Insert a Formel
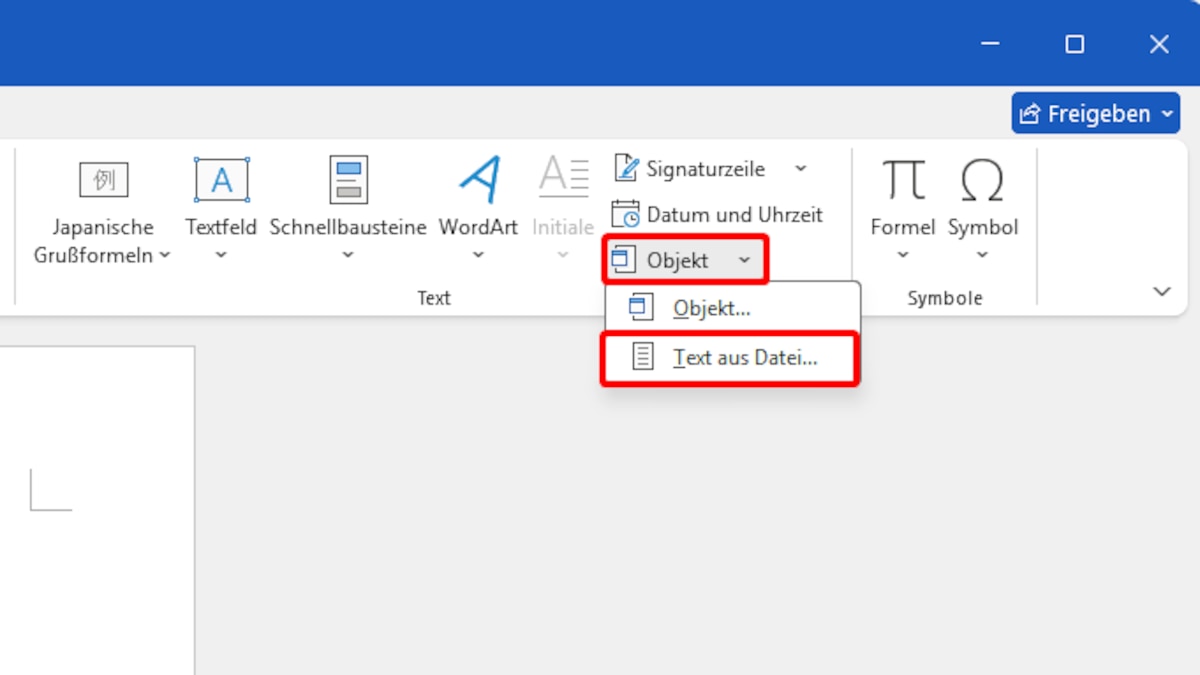1200x675 pixels. (x=901, y=195)
